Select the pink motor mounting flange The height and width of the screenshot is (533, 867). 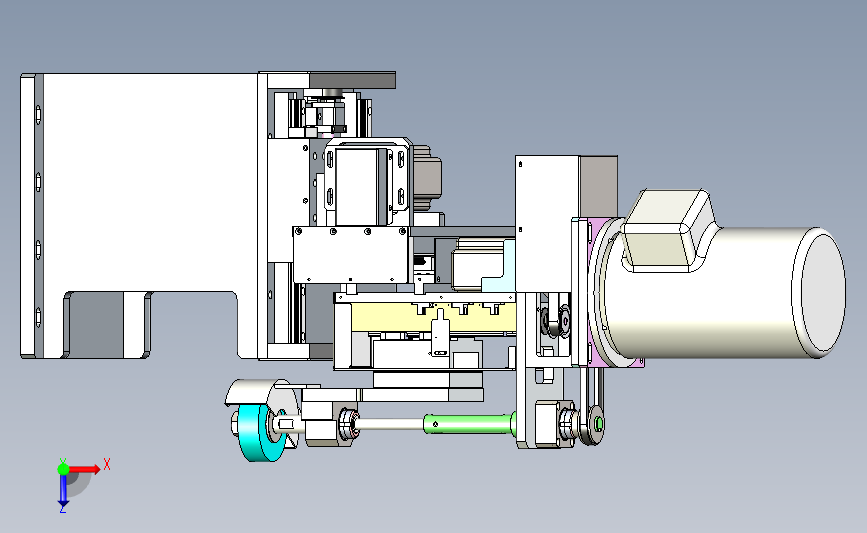pyautogui.click(x=597, y=292)
